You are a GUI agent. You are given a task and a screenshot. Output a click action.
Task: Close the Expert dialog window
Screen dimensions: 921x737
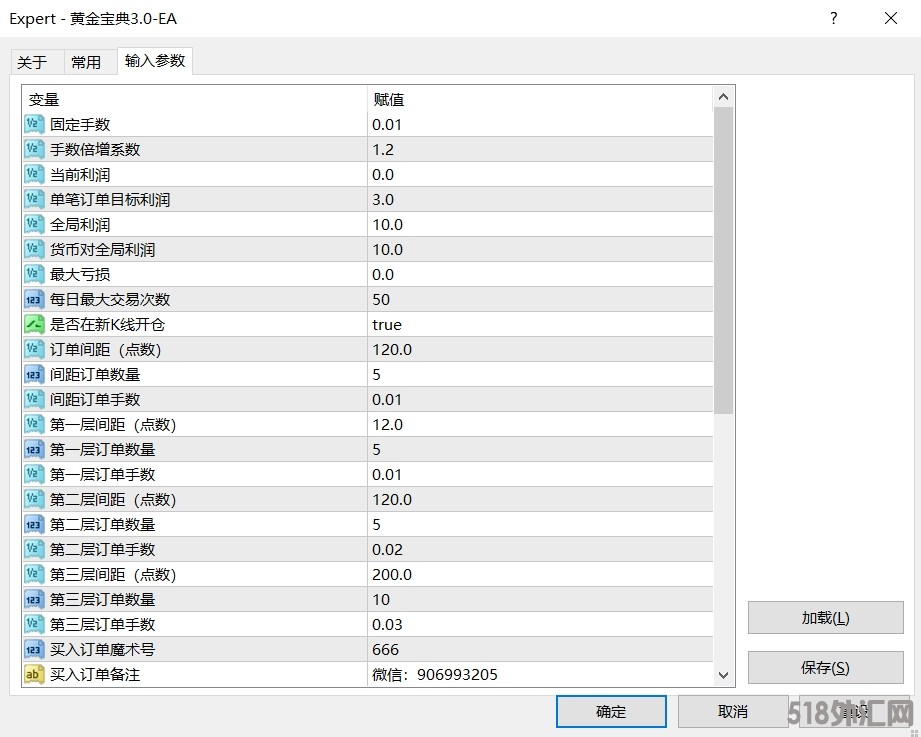click(891, 18)
